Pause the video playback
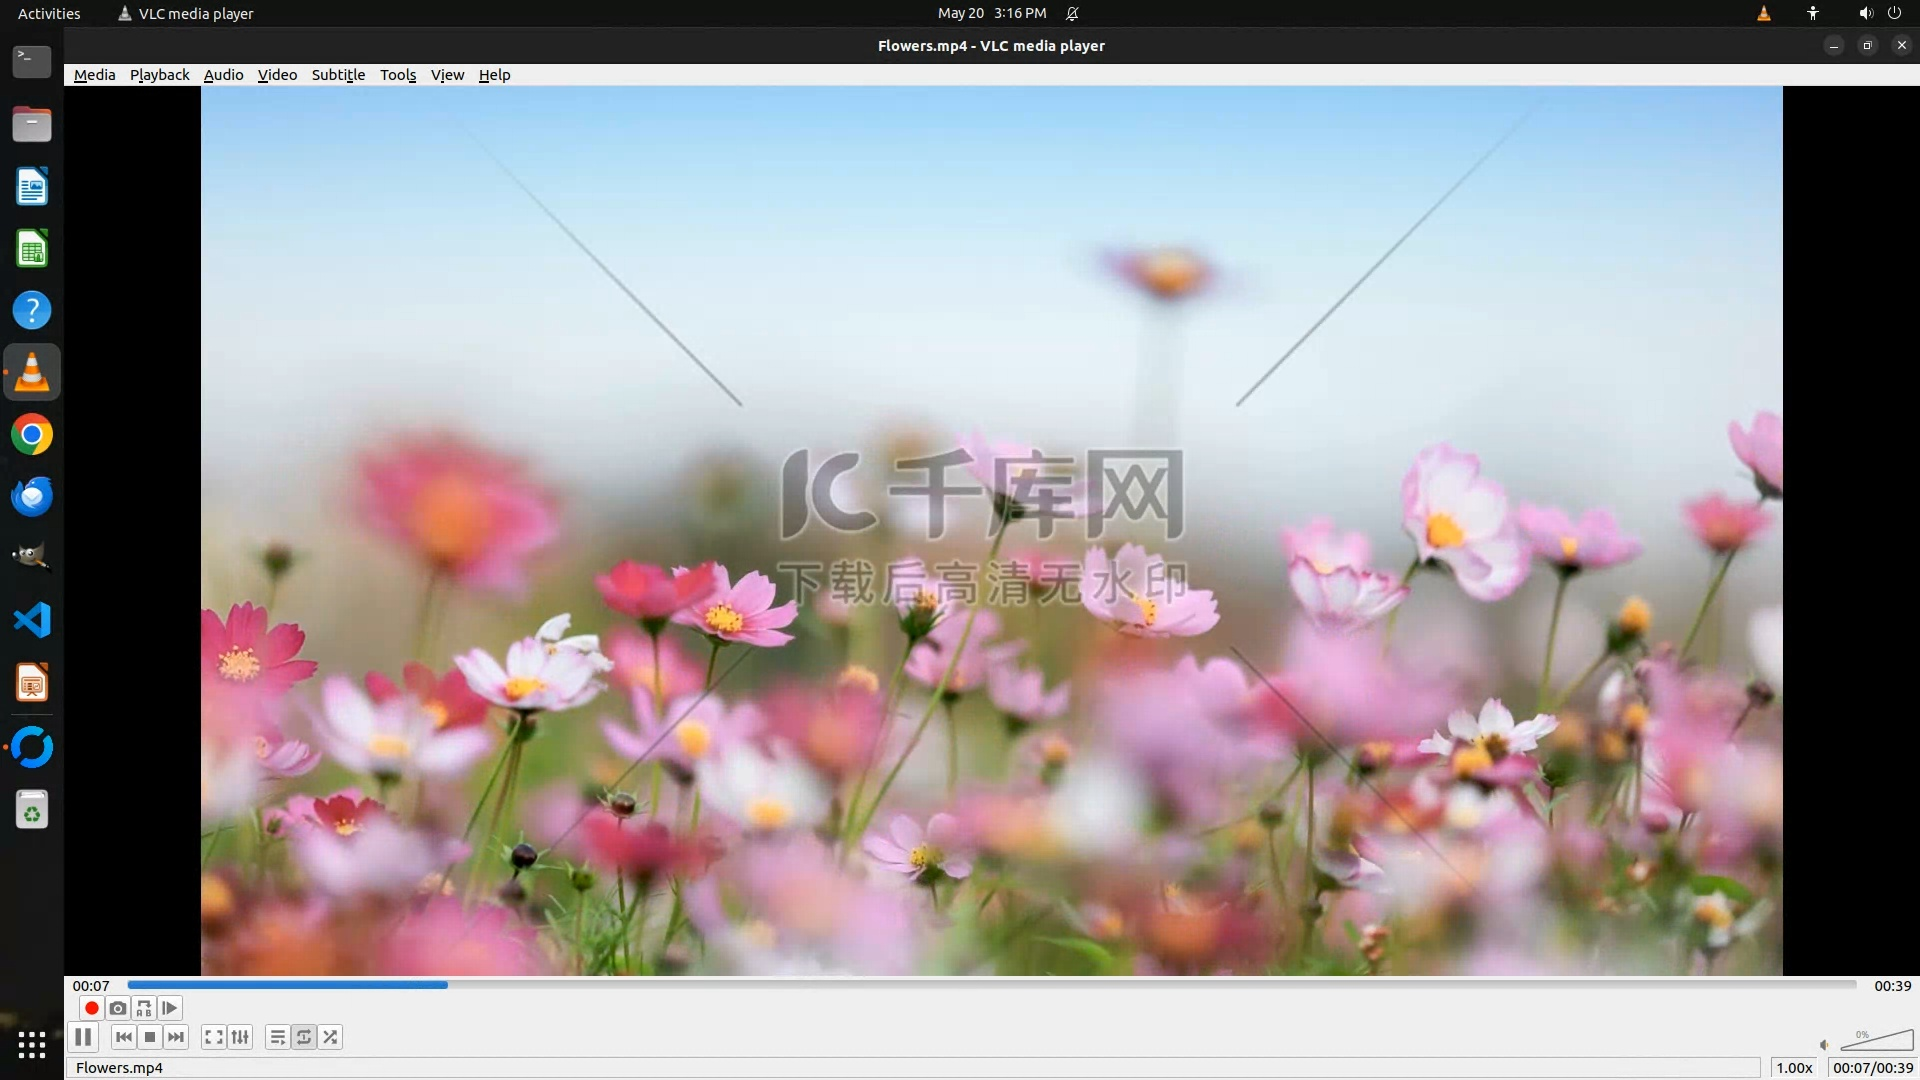The height and width of the screenshot is (1080, 1920). click(x=83, y=1037)
